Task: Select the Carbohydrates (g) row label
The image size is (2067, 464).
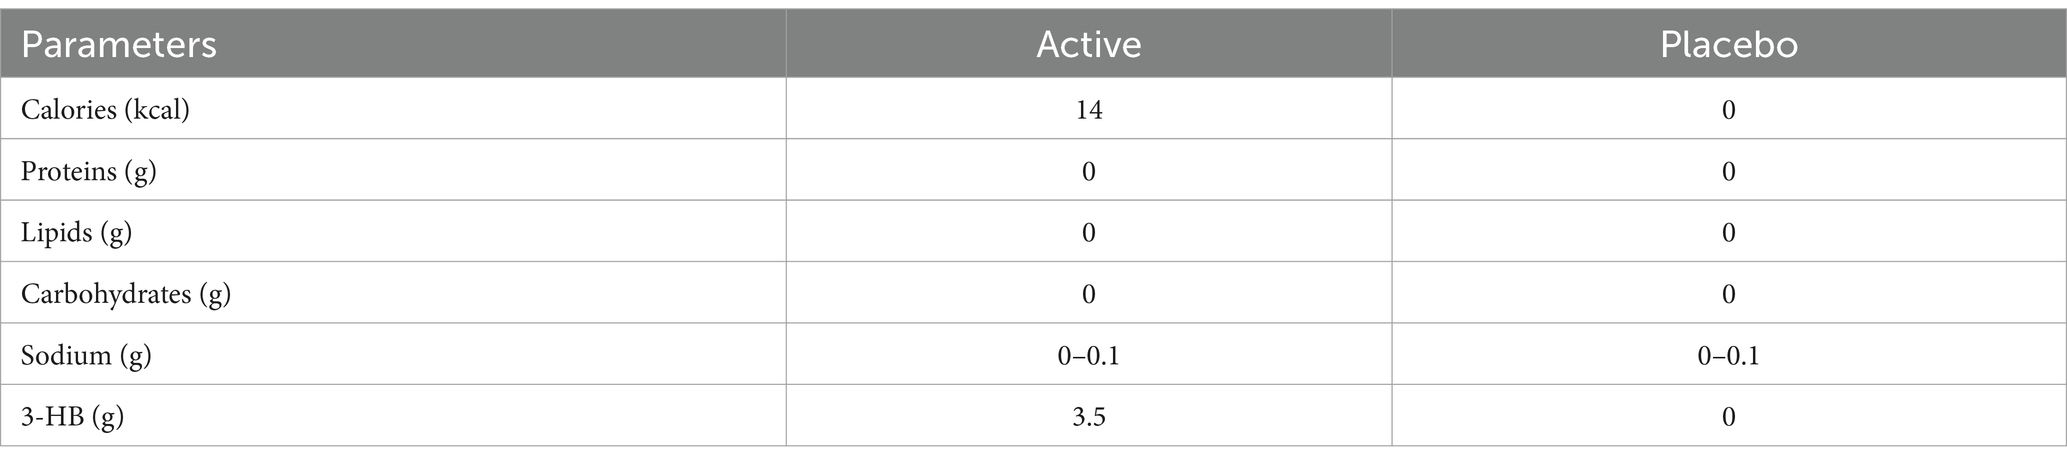Action: tap(126, 295)
